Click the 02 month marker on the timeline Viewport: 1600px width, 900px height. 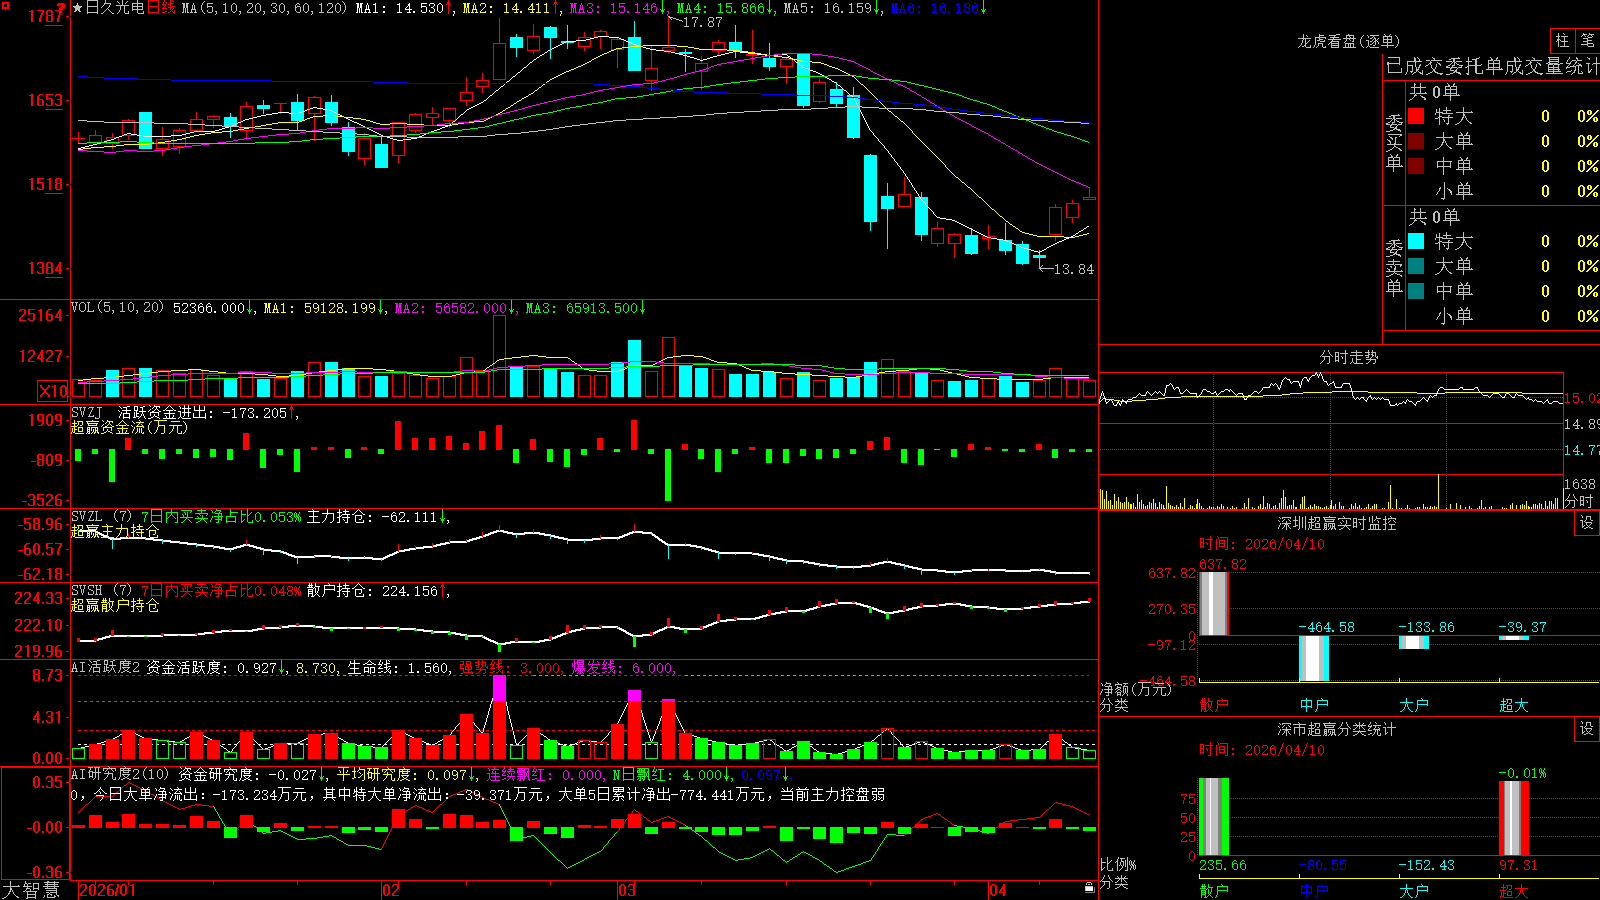[391, 890]
